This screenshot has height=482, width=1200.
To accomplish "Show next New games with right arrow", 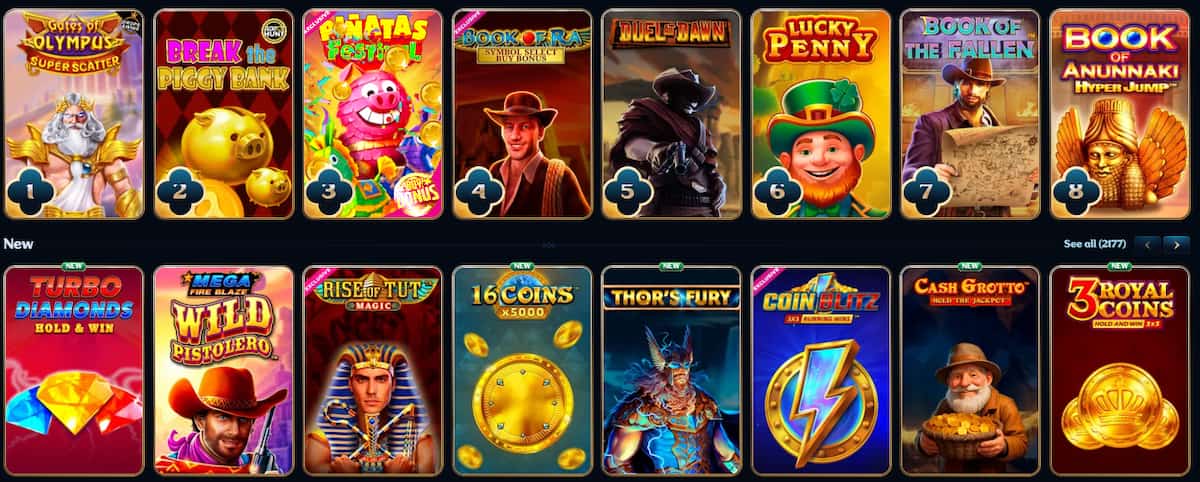I will tap(1177, 244).
